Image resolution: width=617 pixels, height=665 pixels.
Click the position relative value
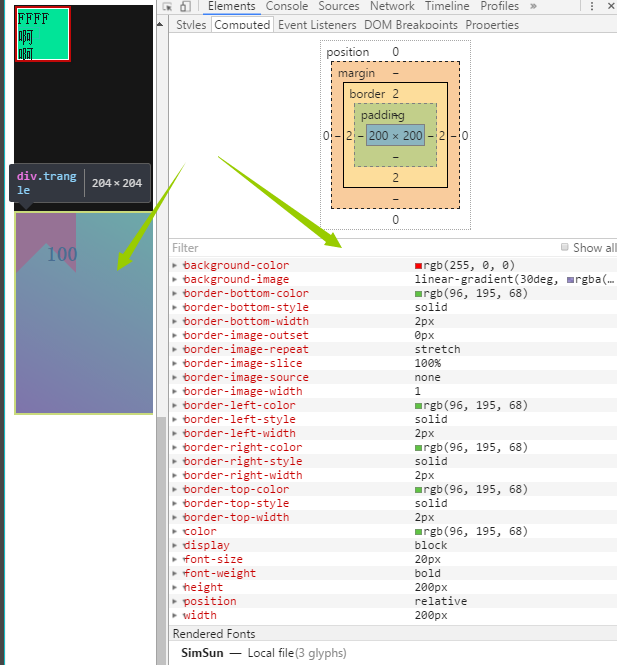[x=441, y=601]
